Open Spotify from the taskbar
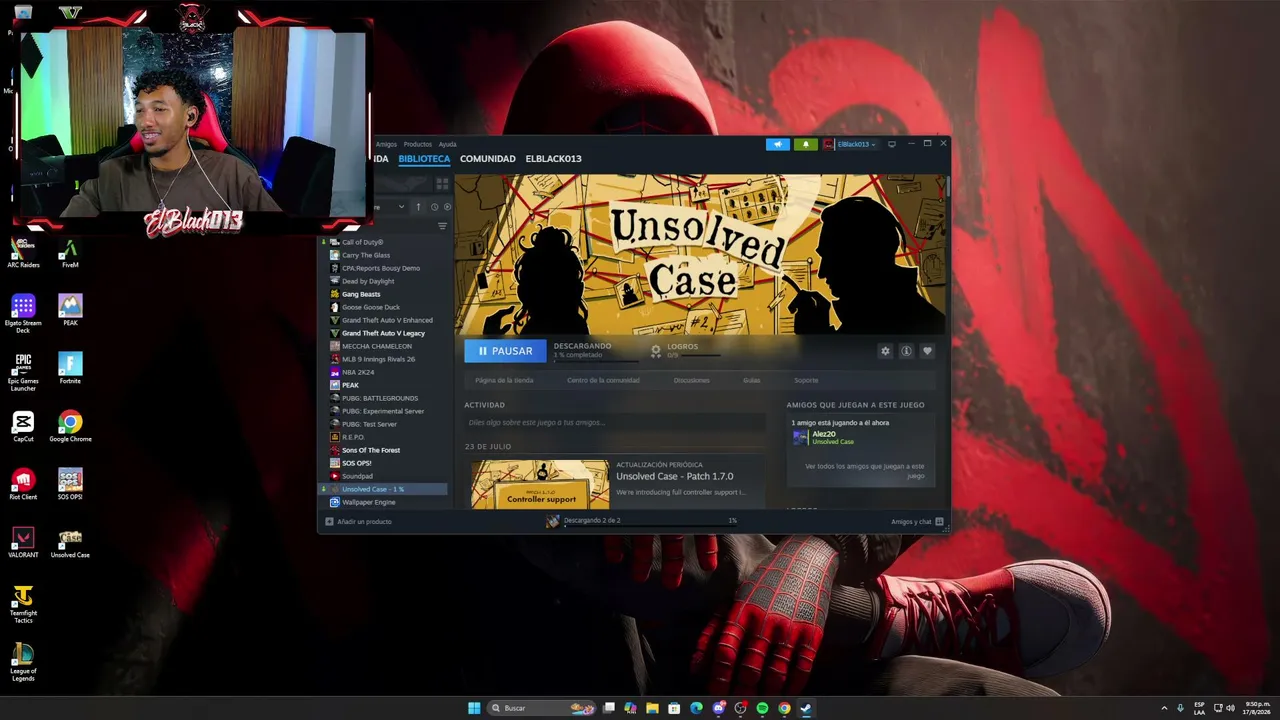This screenshot has width=1280, height=720. pyautogui.click(x=762, y=708)
